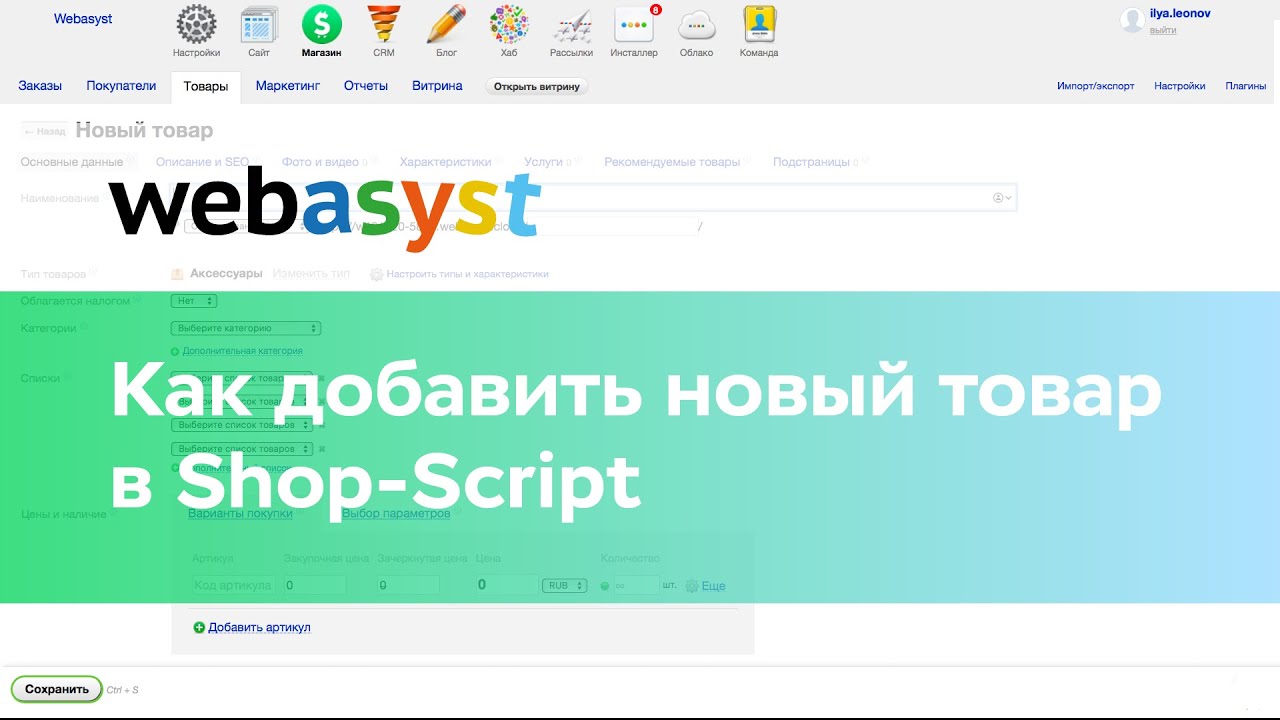Select the Товары tab

206,87
